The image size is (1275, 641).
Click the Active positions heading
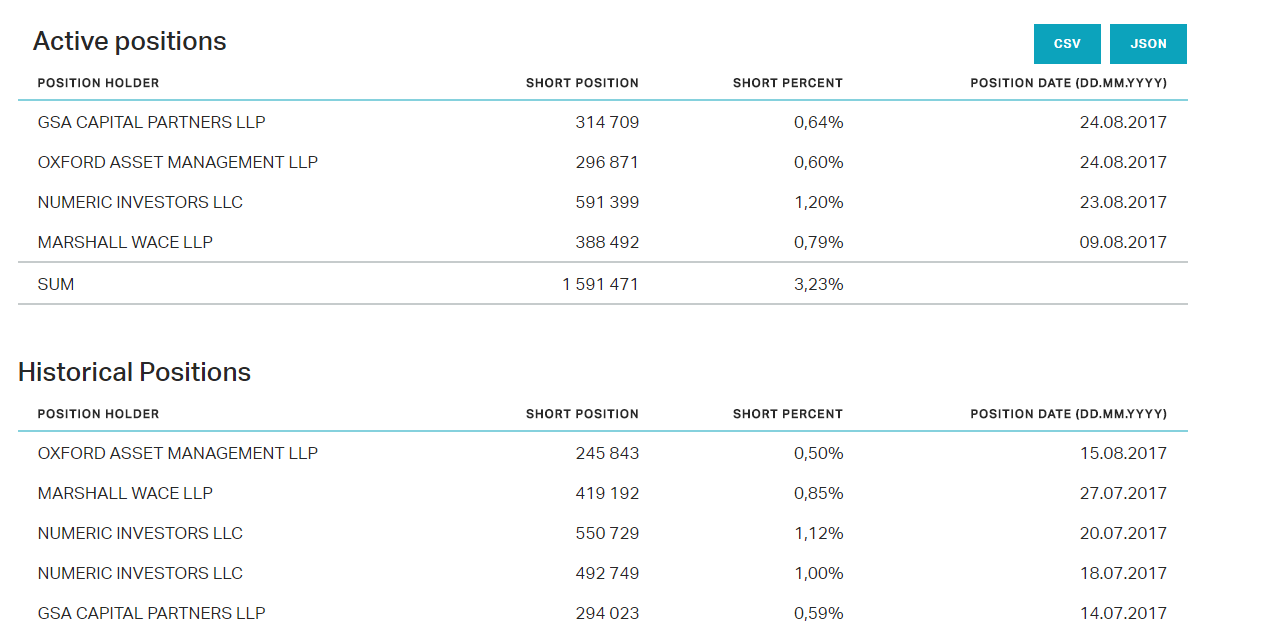(129, 41)
